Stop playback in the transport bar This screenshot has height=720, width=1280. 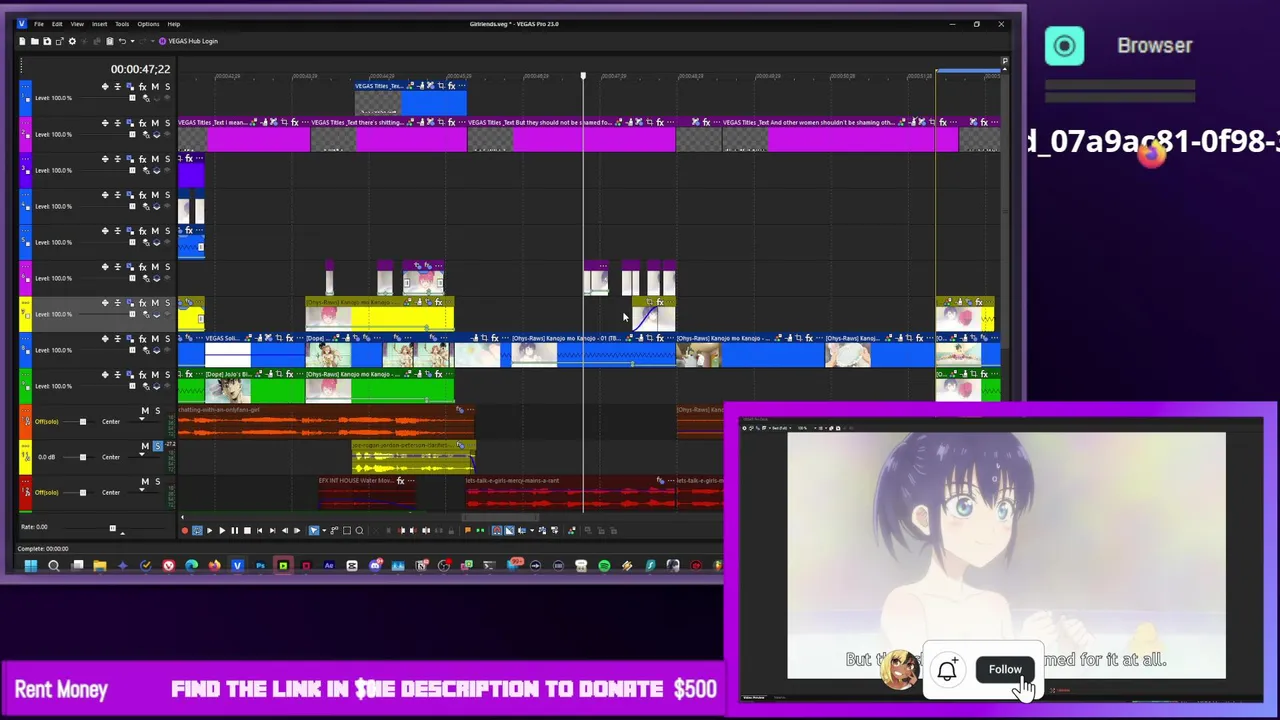click(247, 531)
